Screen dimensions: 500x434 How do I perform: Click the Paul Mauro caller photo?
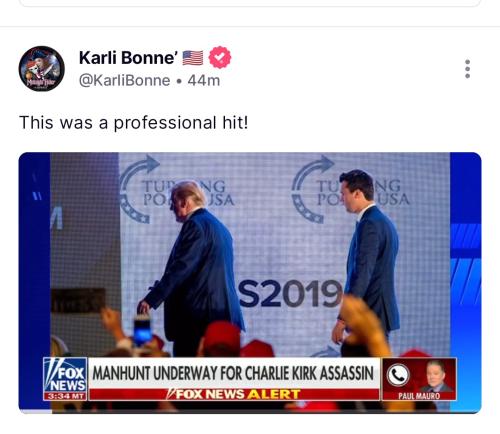pyautogui.click(x=436, y=376)
